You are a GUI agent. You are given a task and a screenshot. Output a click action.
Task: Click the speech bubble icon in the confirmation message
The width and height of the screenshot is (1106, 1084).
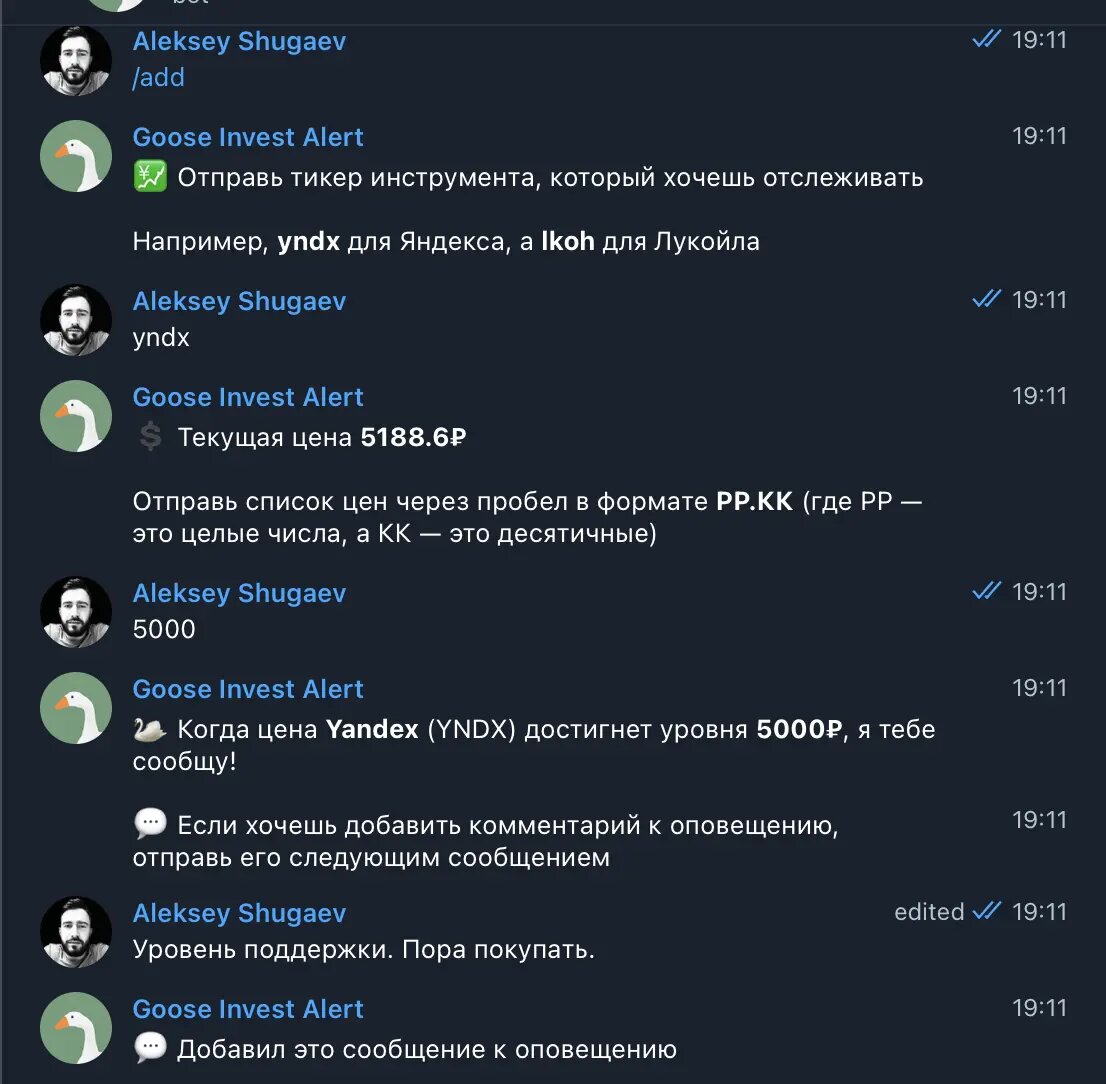[148, 1048]
